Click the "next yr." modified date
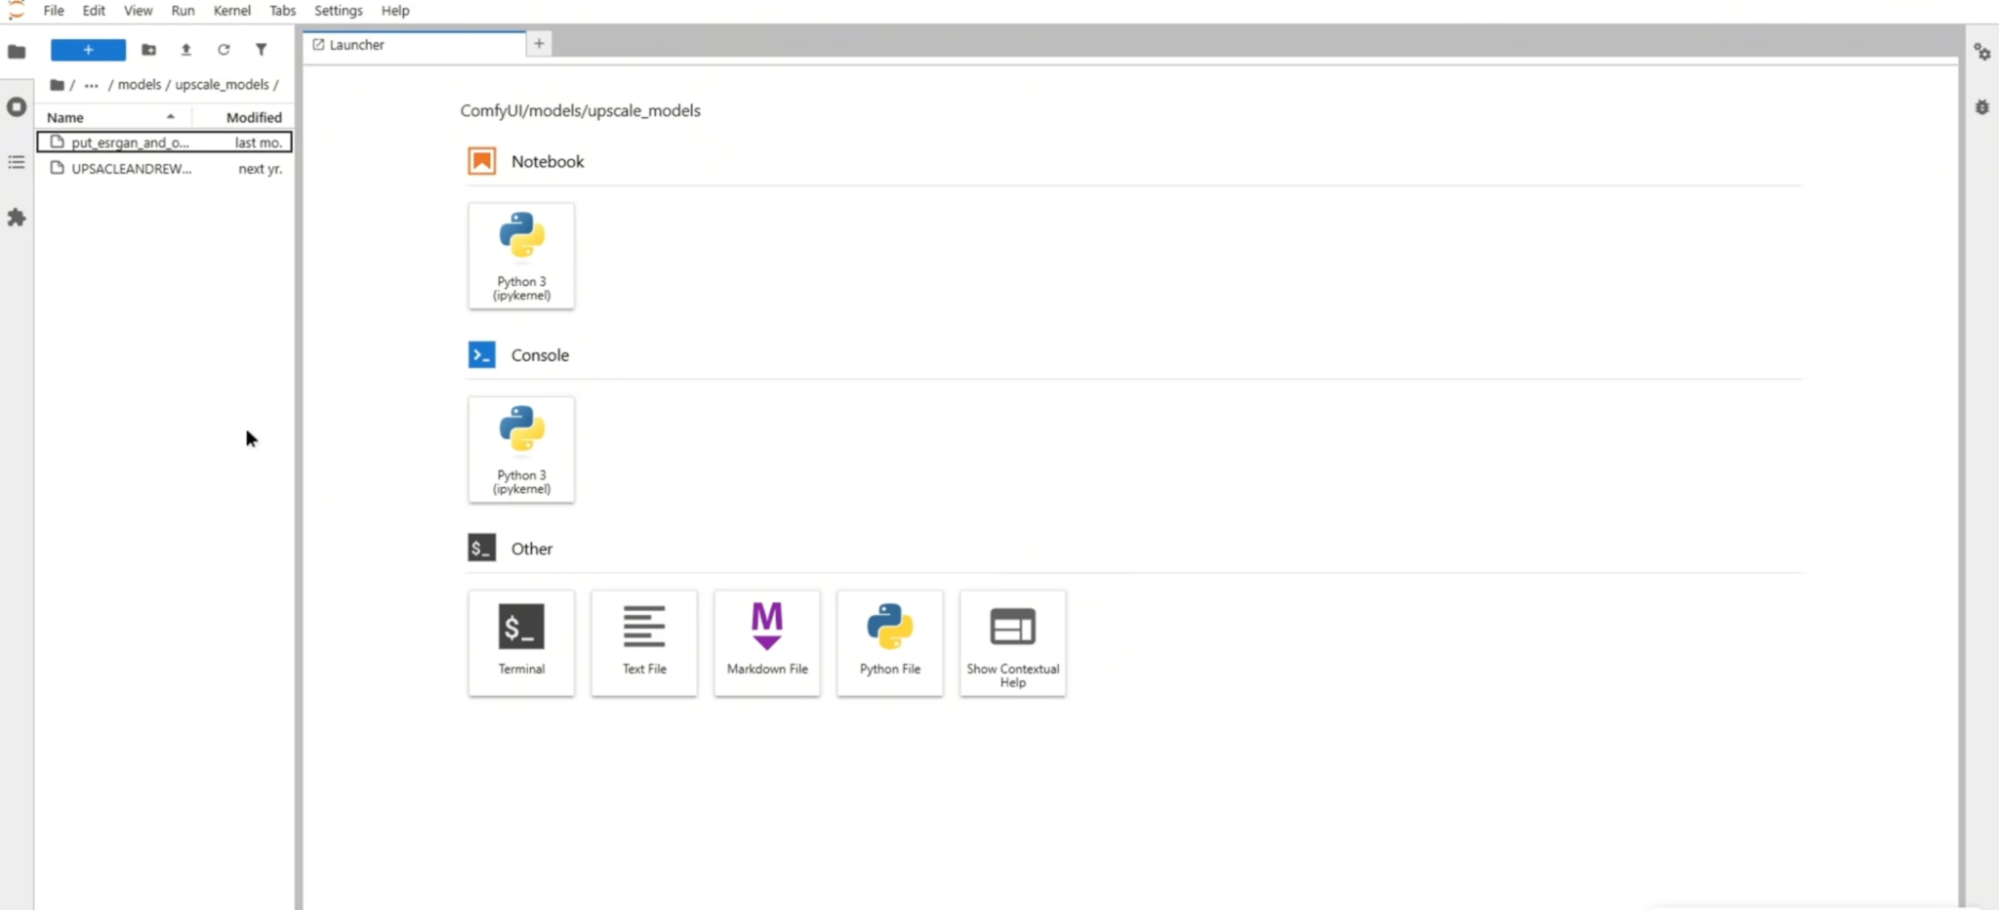Viewport: 1999px width, 910px height. (x=260, y=169)
